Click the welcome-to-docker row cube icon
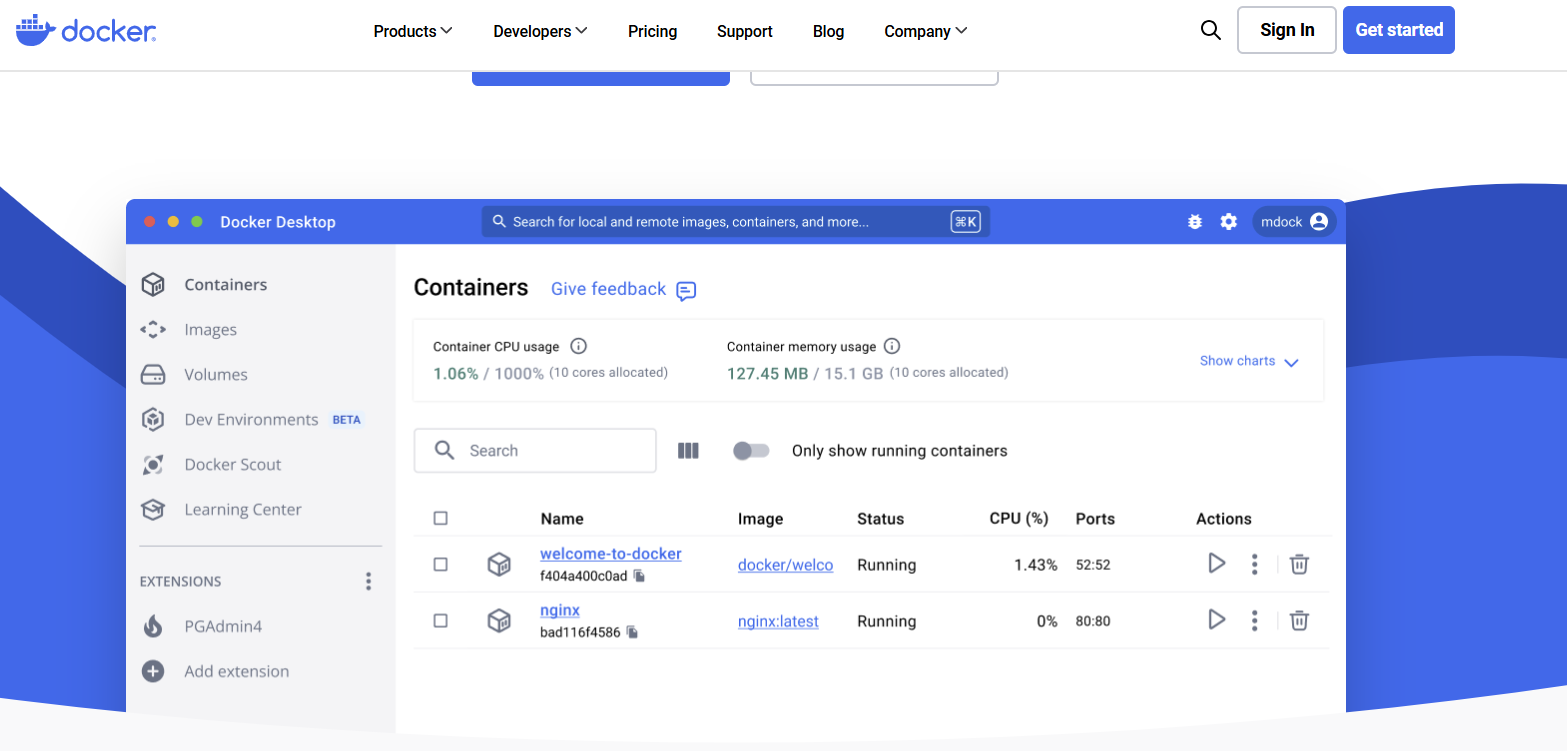Viewport: 1567px width, 751px height. coord(499,564)
